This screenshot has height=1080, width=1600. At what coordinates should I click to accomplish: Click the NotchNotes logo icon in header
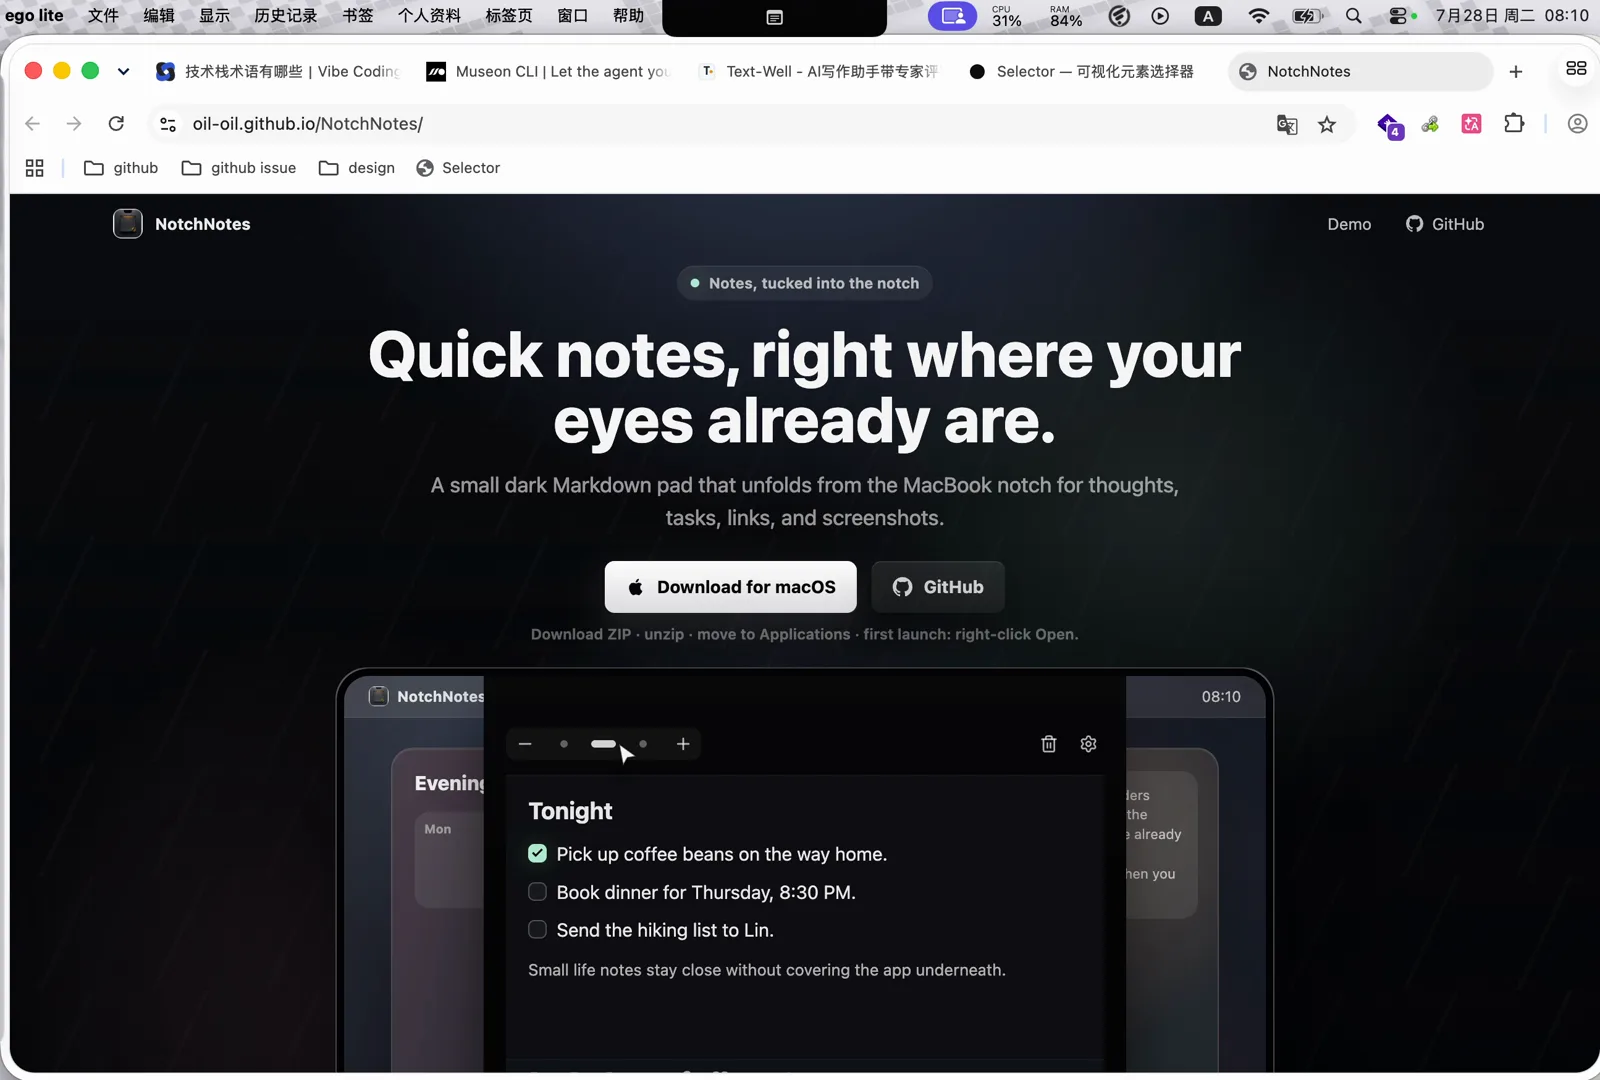point(128,224)
